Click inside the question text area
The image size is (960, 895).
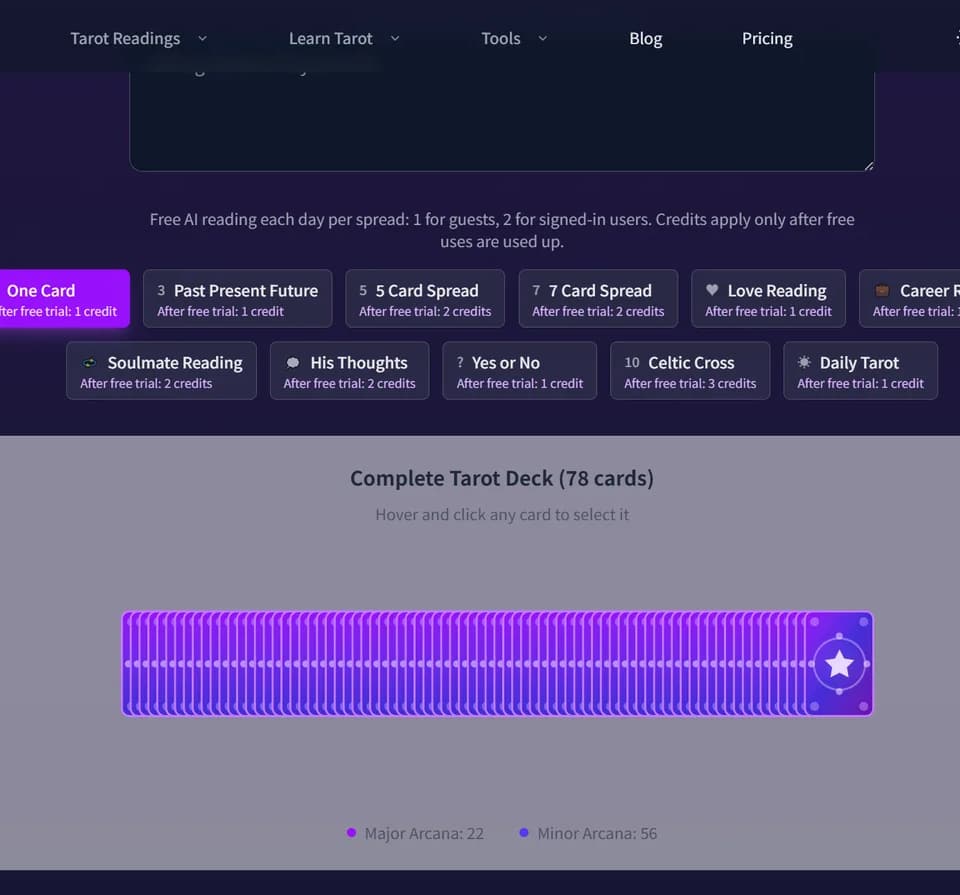(501, 119)
